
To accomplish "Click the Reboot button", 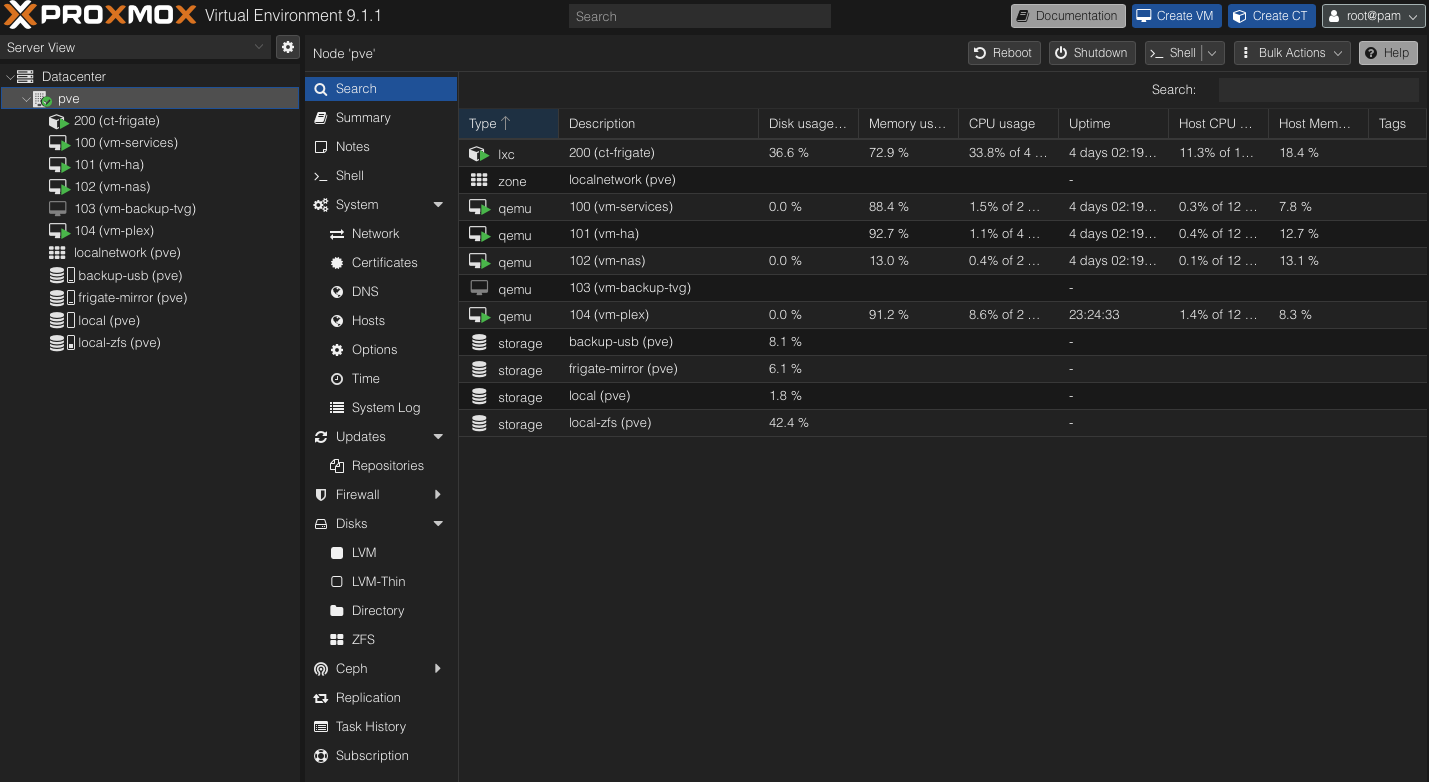I will click(x=1004, y=53).
